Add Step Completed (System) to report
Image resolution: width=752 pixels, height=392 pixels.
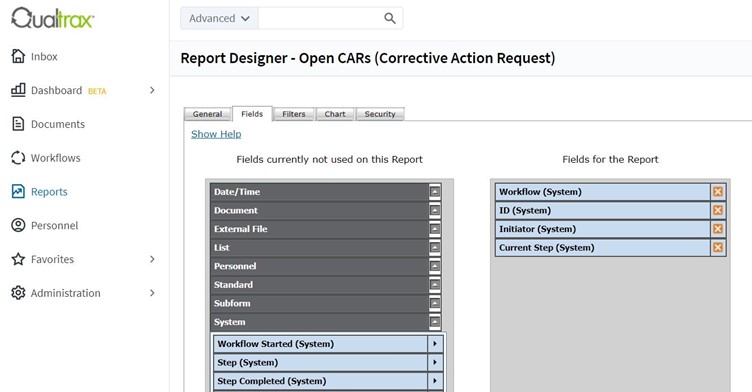435,381
